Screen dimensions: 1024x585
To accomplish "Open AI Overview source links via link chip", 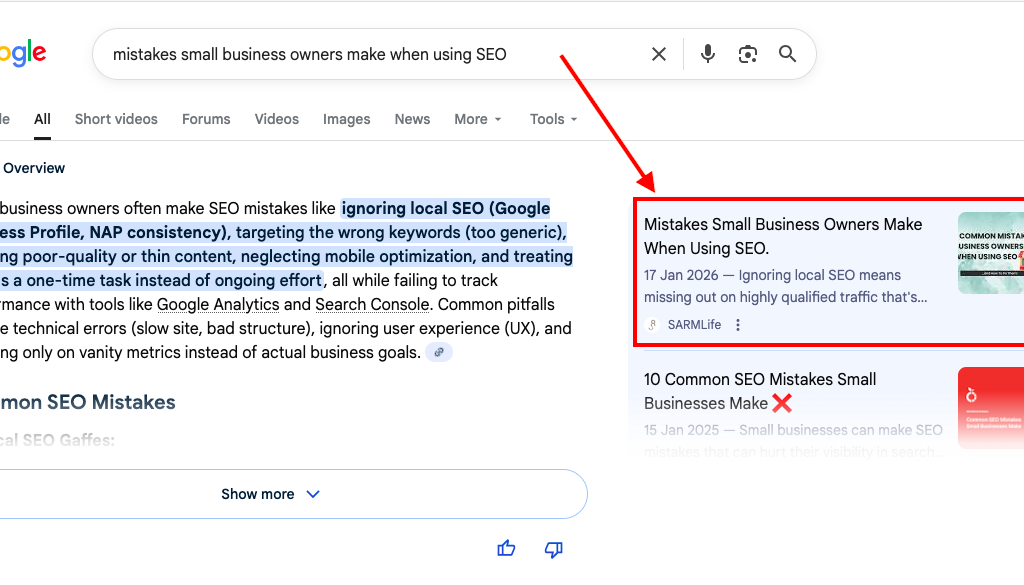I will (439, 351).
